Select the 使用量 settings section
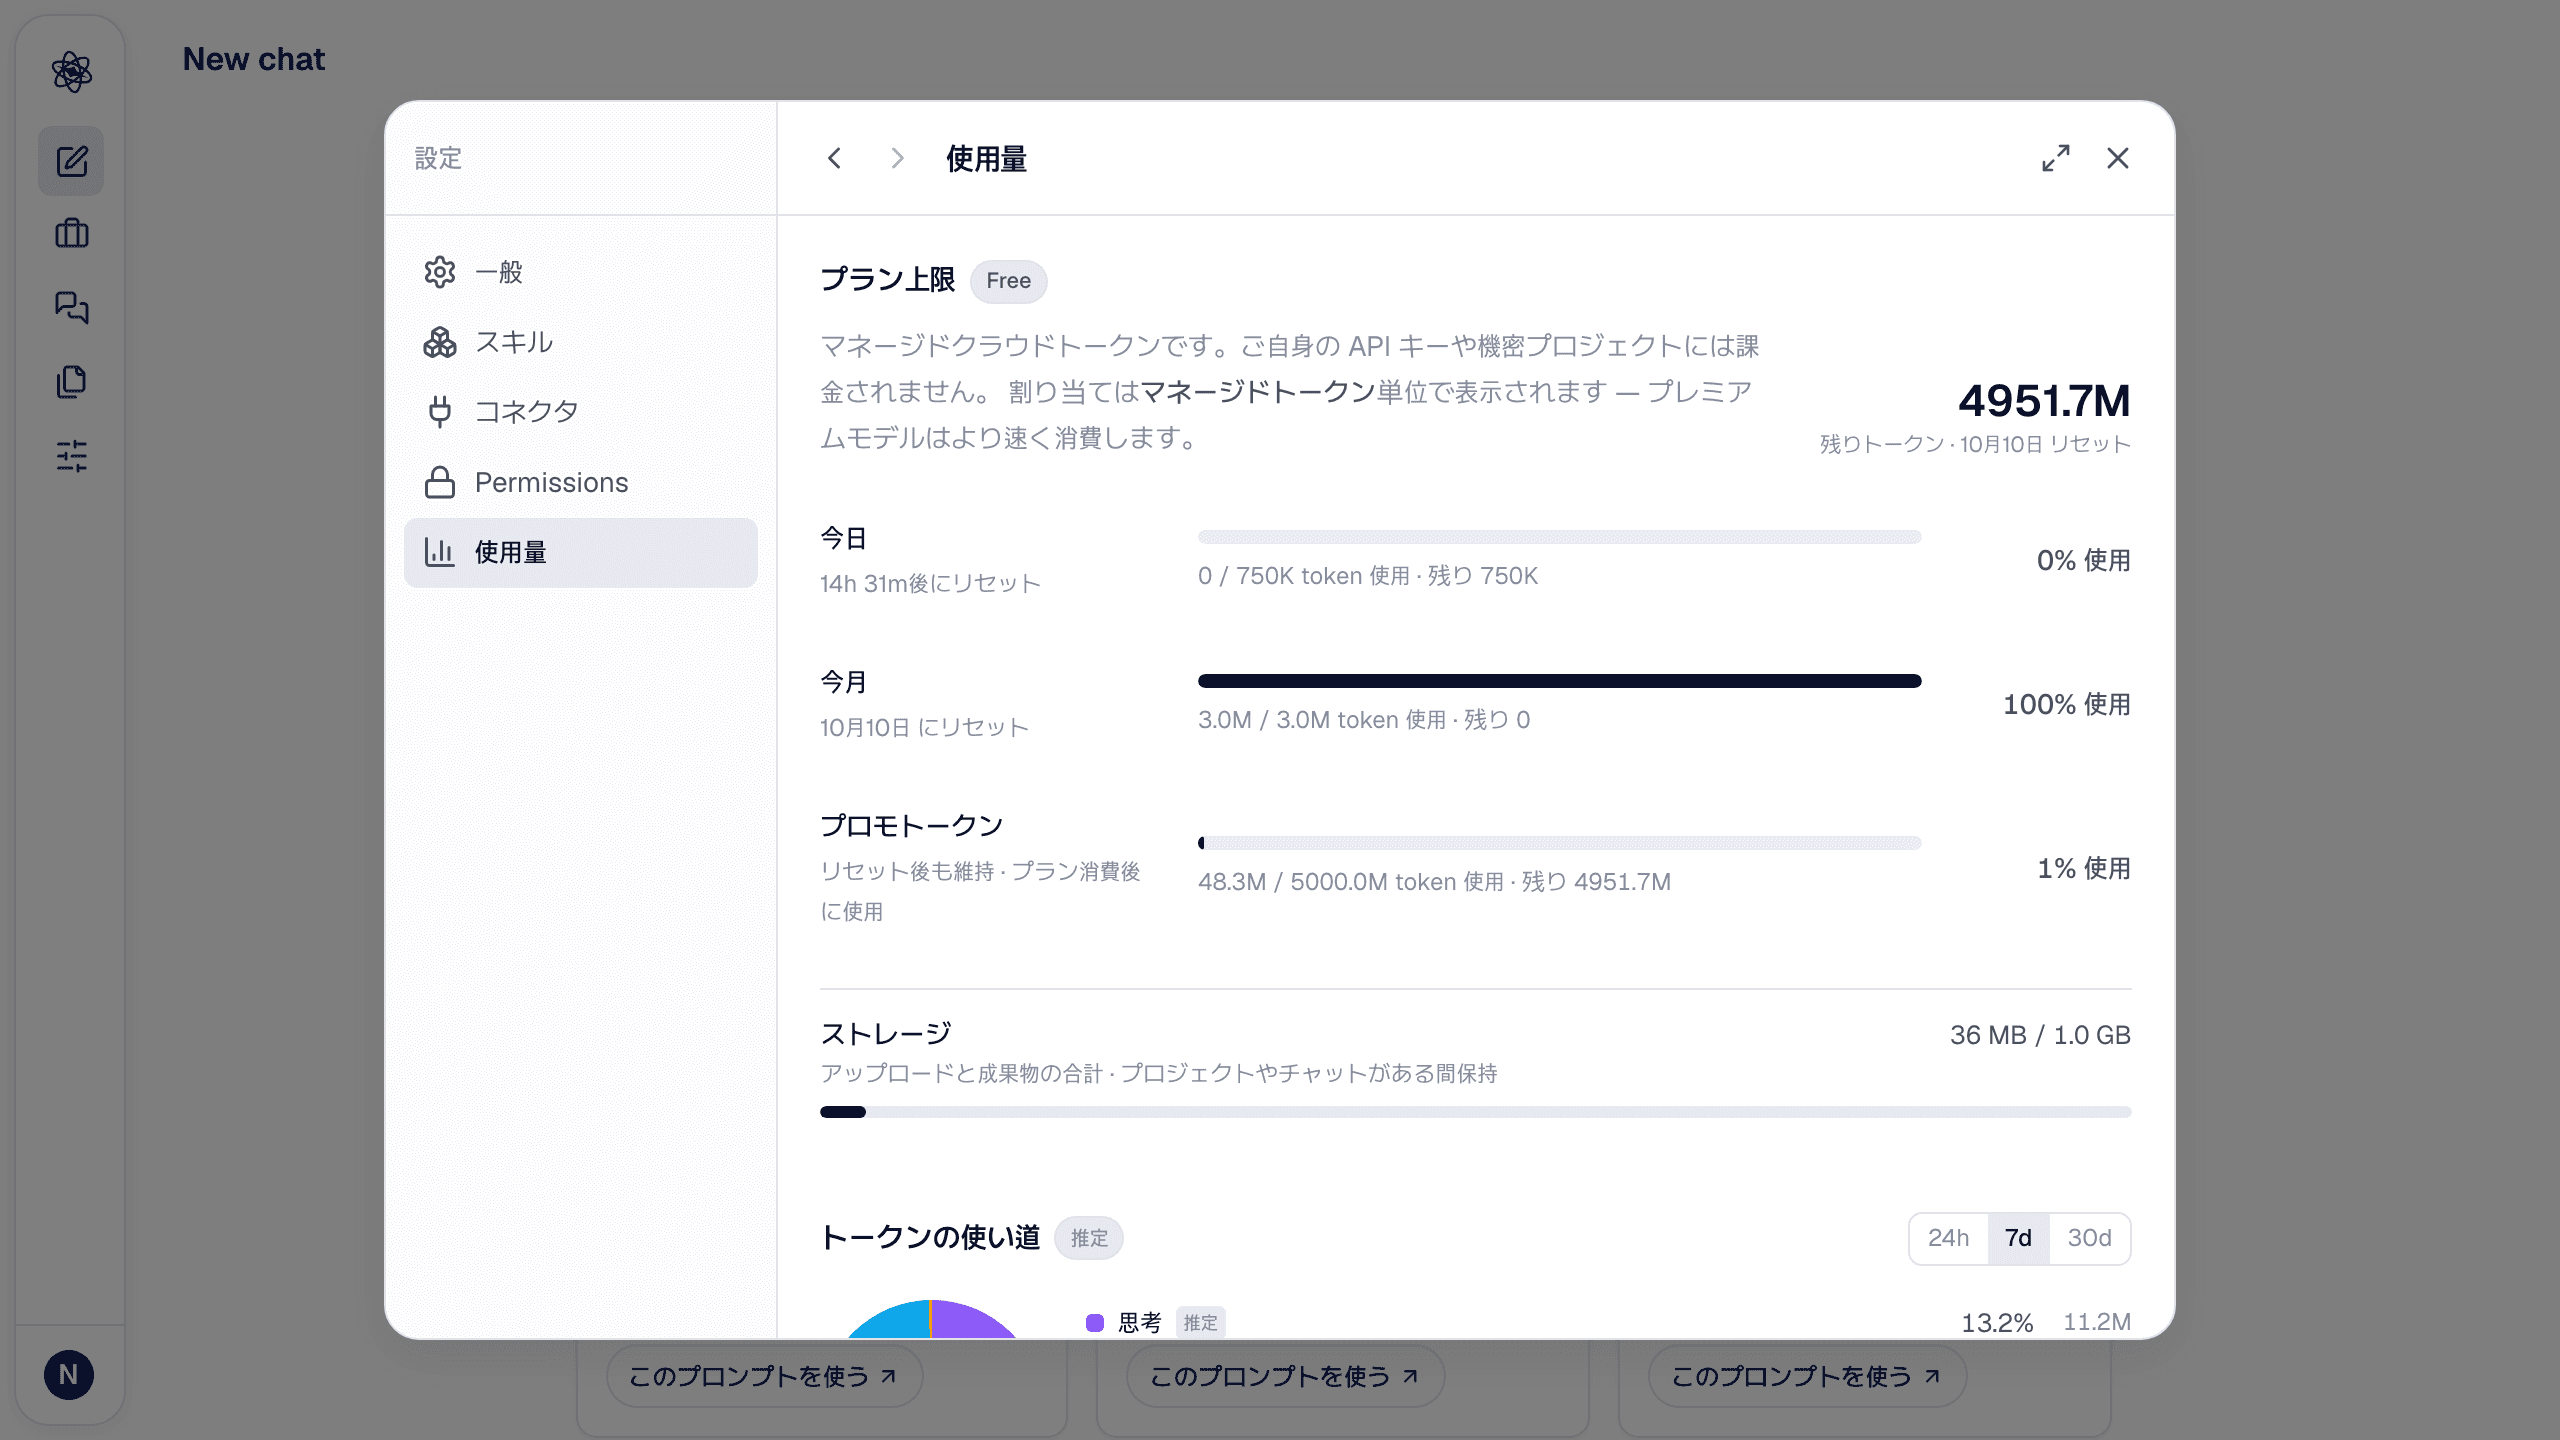This screenshot has width=2560, height=1440. coord(580,552)
